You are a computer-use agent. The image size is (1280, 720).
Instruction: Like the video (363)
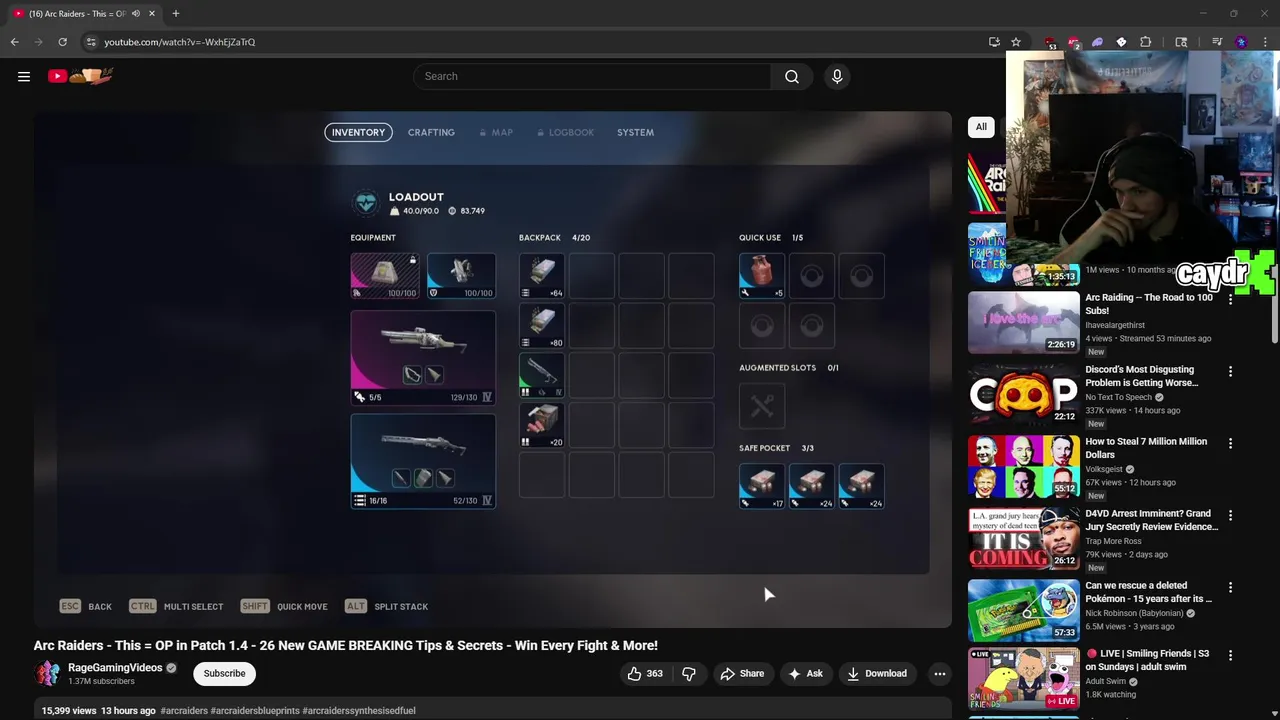tap(645, 674)
